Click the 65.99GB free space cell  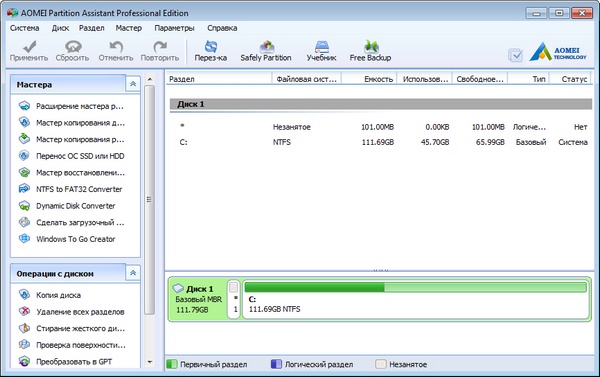pos(490,142)
